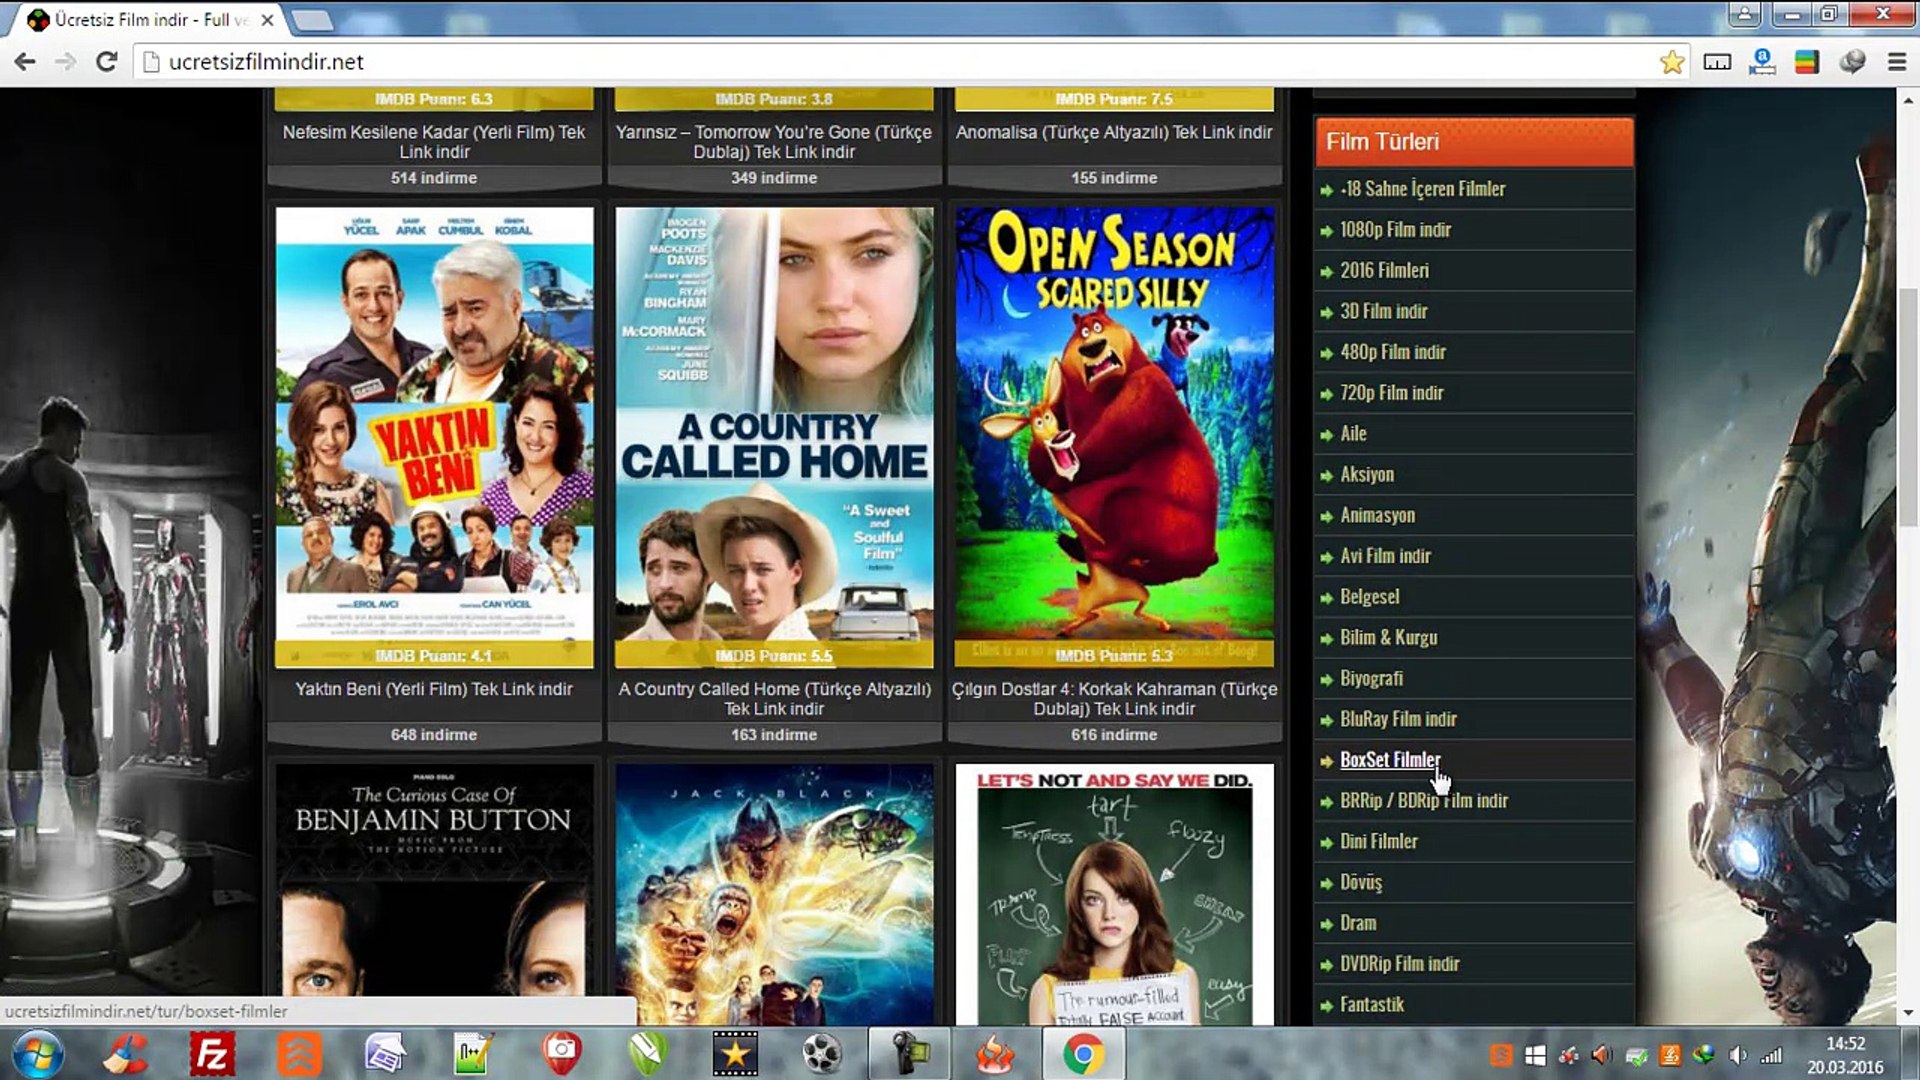Viewport: 1920px width, 1080px height.
Task: Open a new browser tab
Action: tap(312, 19)
